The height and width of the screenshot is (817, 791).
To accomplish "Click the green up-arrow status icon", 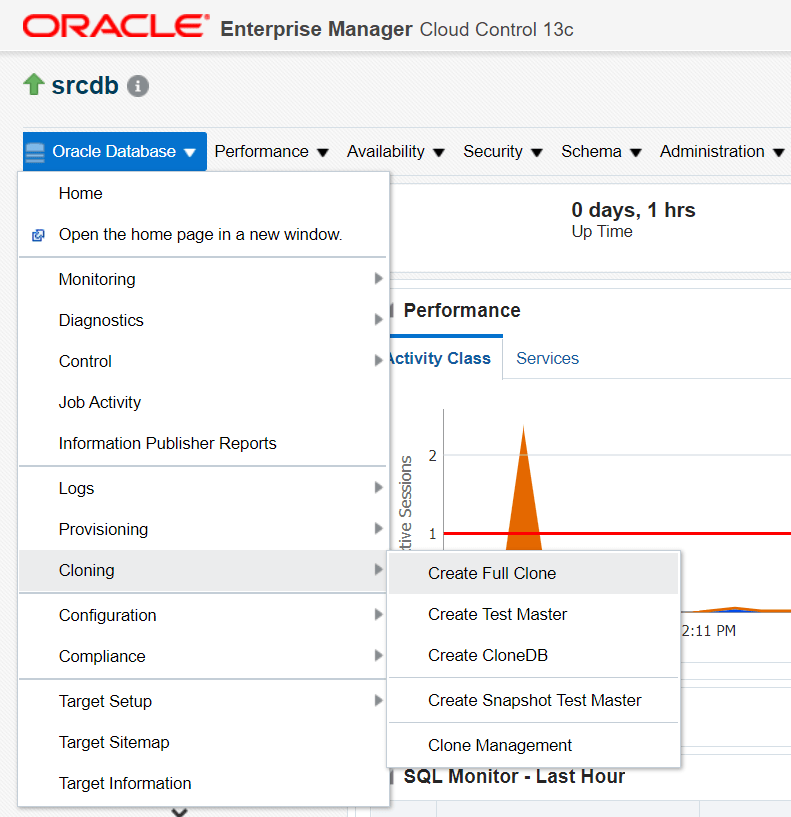I will tap(33, 85).
